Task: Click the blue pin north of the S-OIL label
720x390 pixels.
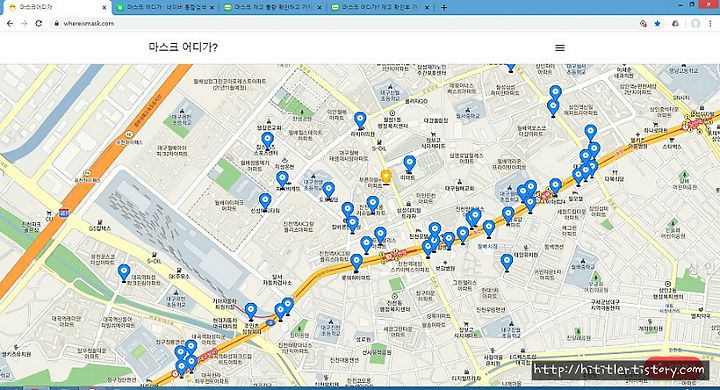Action: pos(360,120)
